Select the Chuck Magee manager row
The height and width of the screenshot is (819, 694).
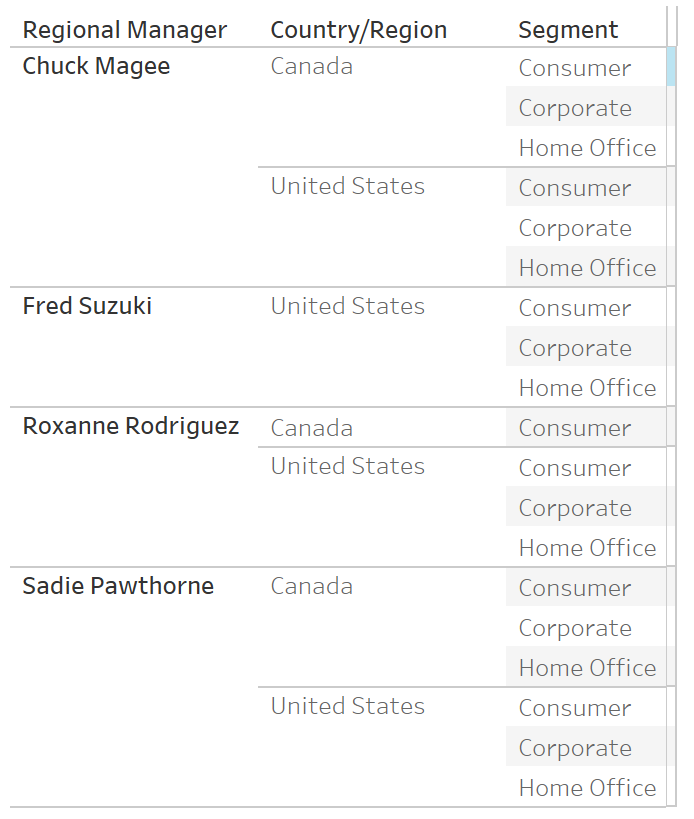[x=96, y=66]
